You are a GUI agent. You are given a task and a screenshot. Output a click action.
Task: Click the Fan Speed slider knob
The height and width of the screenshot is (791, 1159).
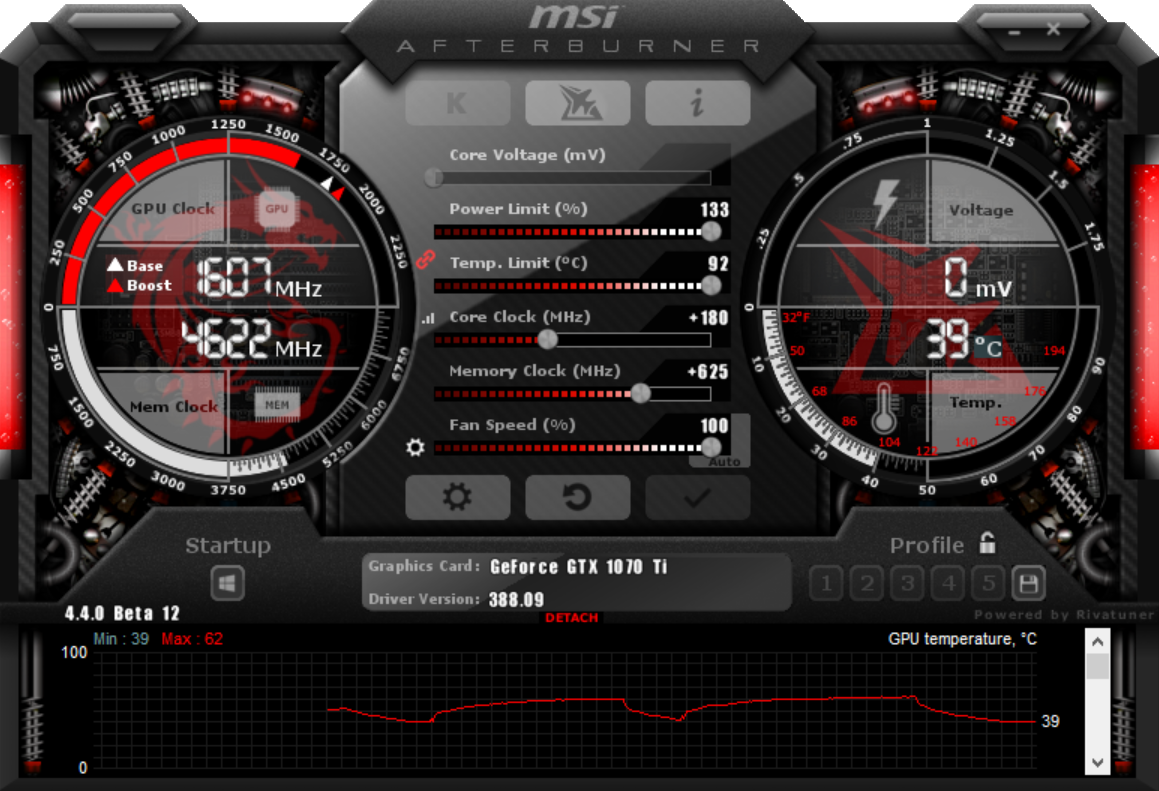[x=711, y=447]
